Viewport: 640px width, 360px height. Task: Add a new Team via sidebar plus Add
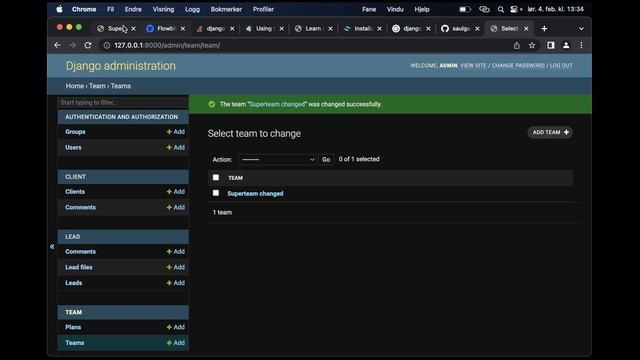[176, 343]
